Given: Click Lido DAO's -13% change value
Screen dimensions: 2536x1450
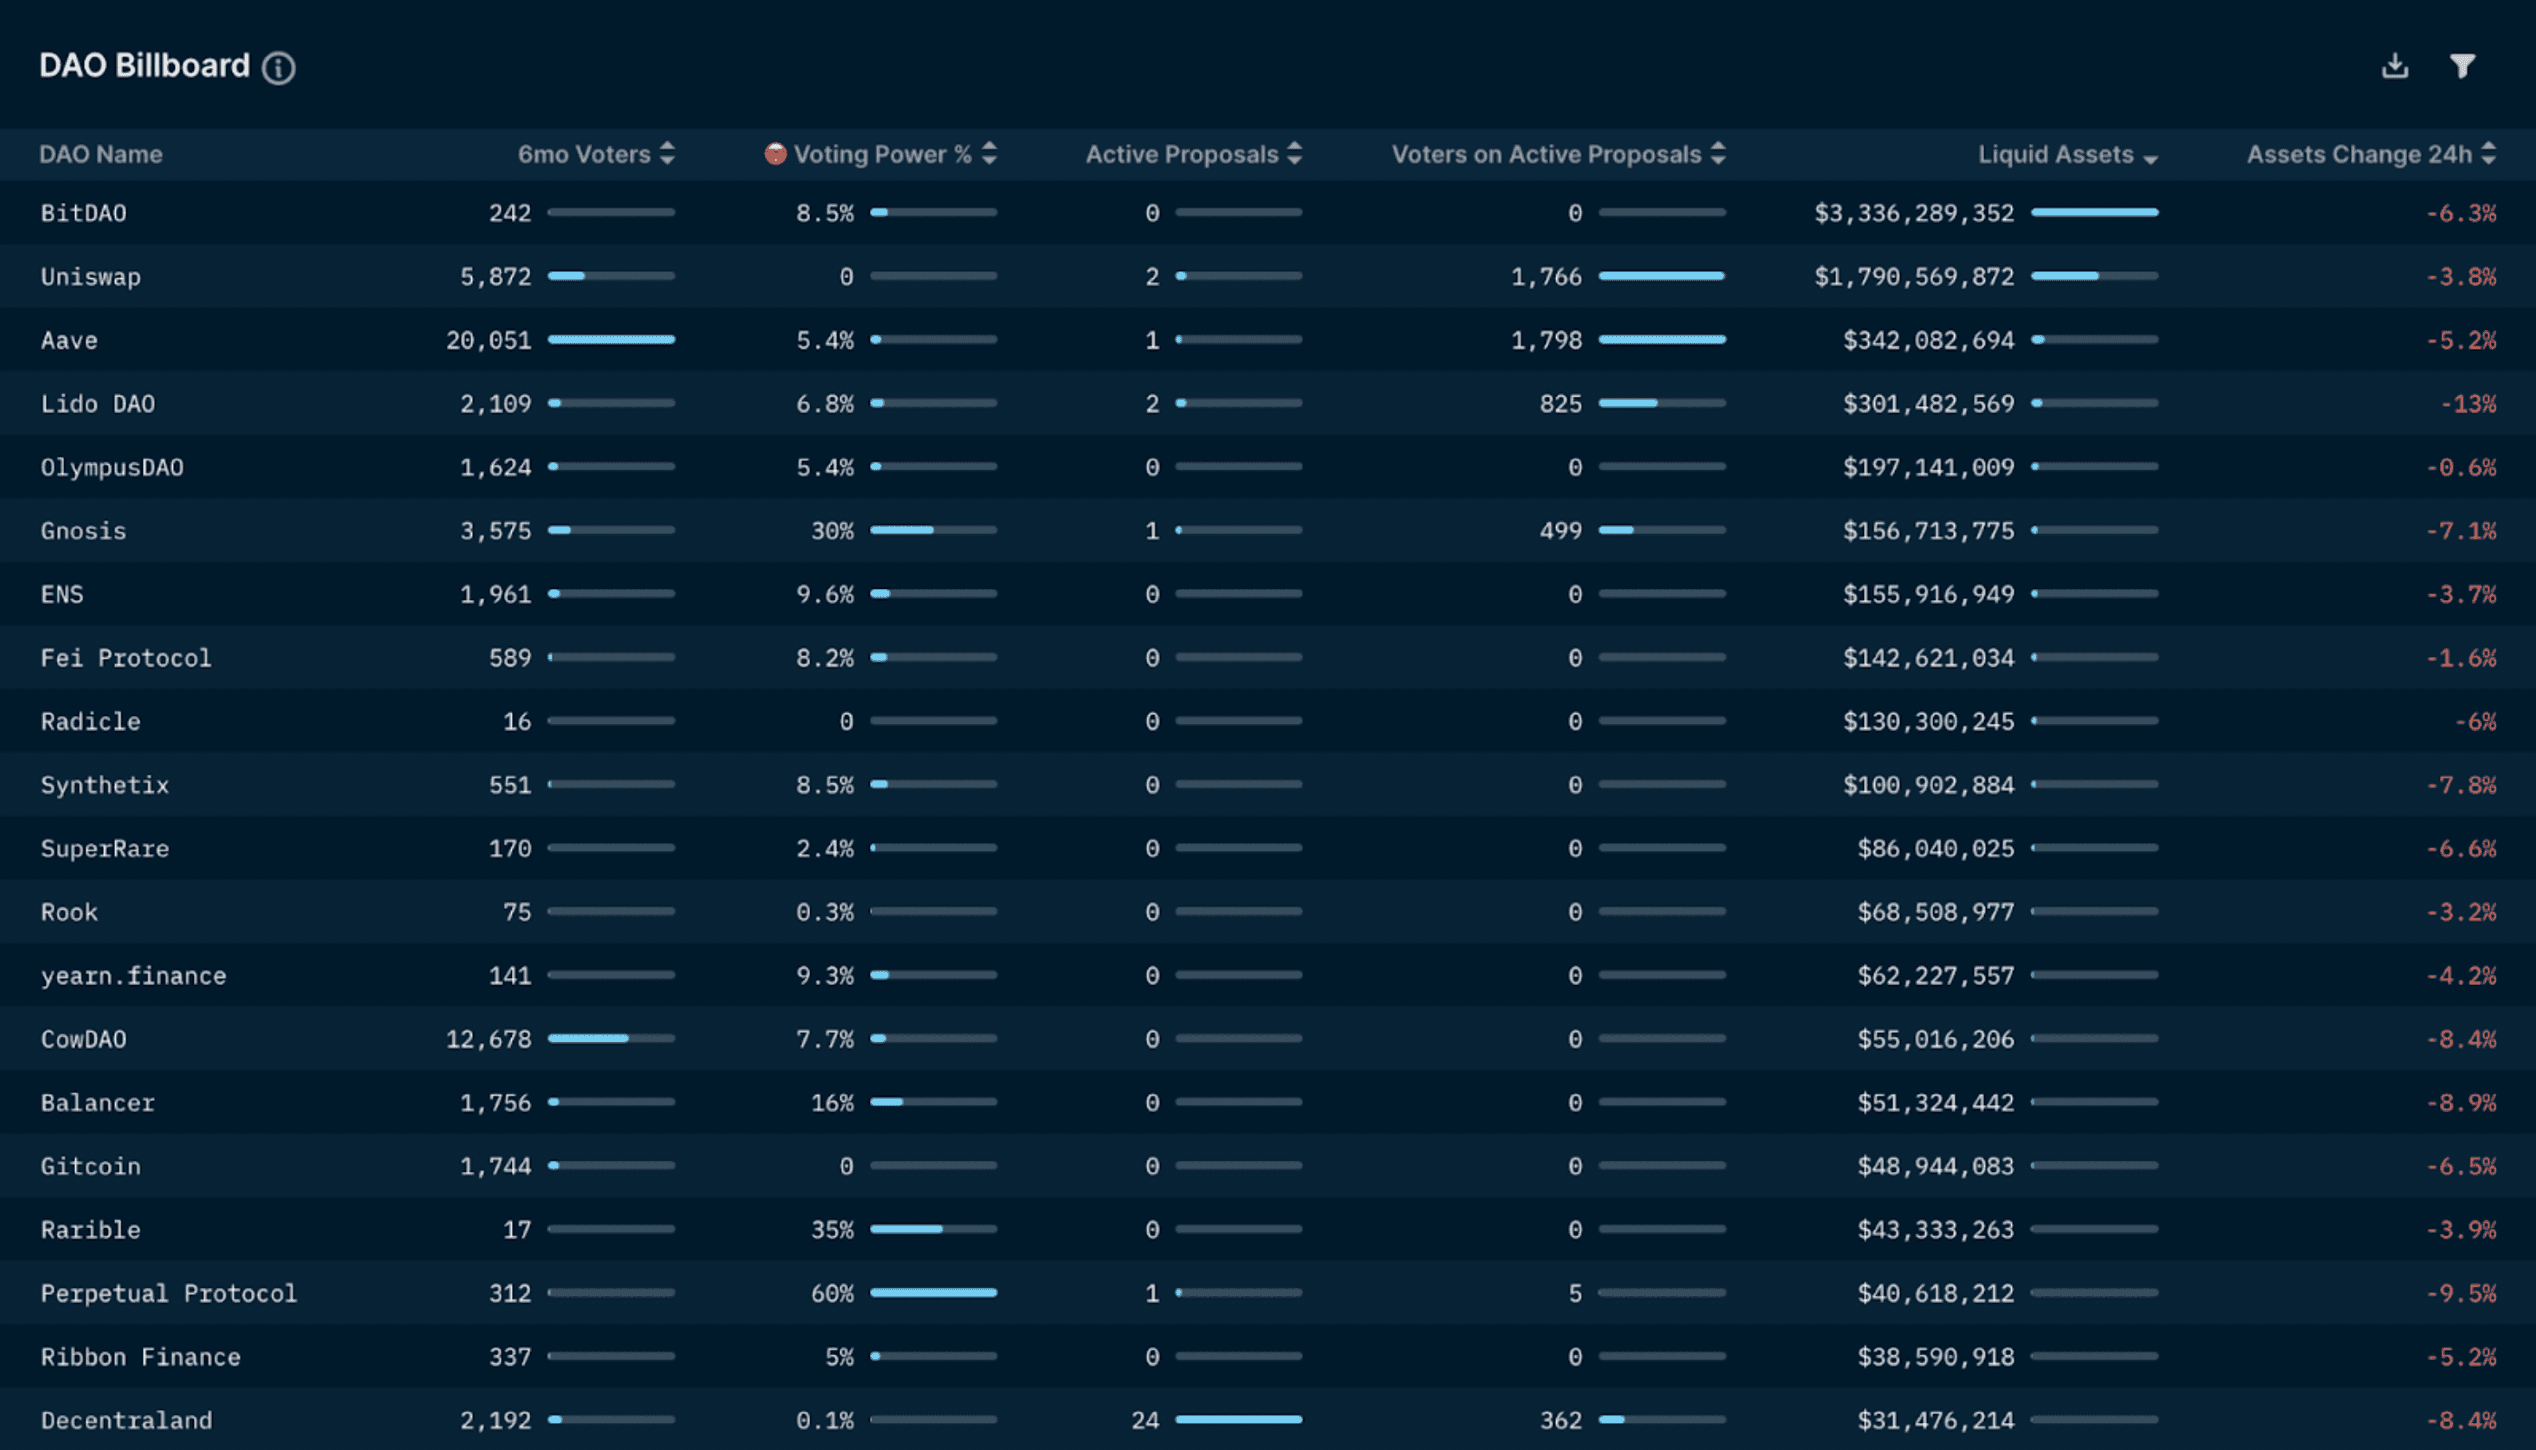Looking at the screenshot, I should tap(2468, 403).
